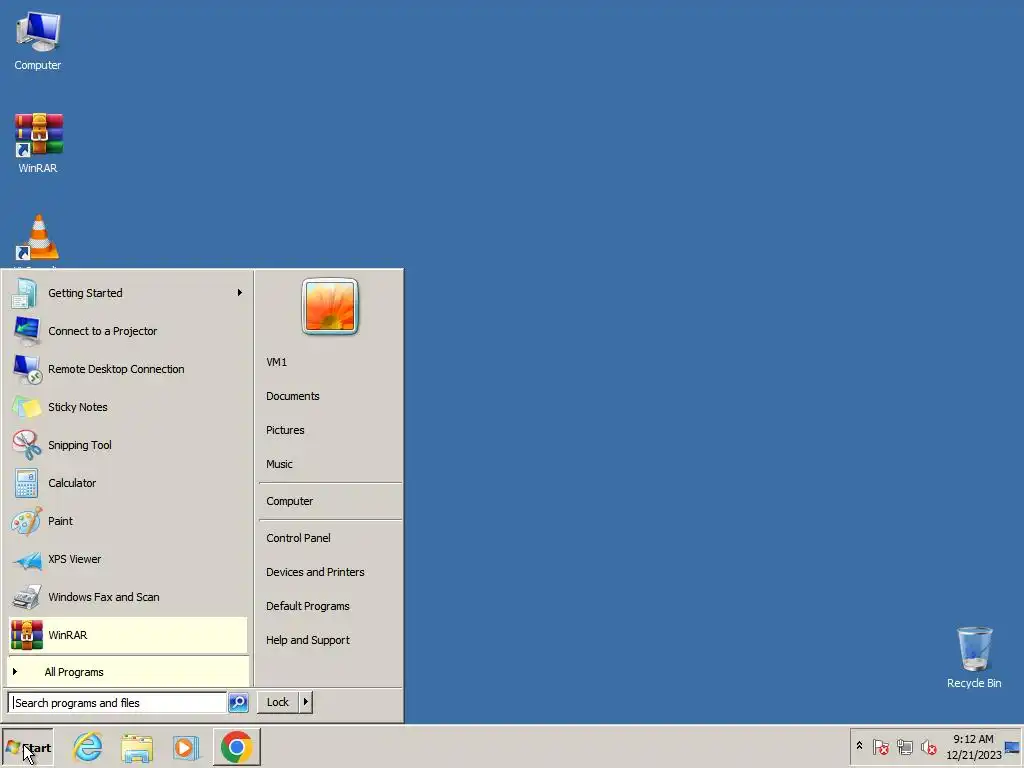
Task: Open Internet Explorer from the taskbar
Action: pos(88,747)
